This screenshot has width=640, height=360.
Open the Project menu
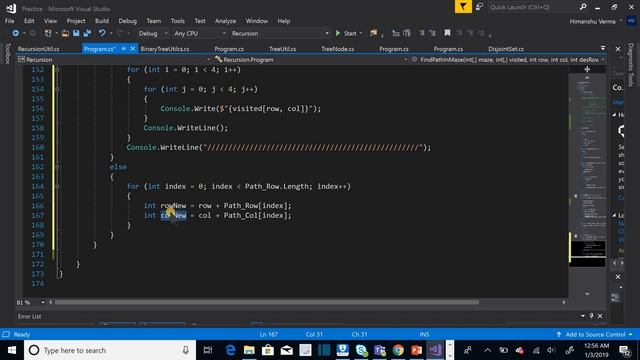tap(76, 21)
